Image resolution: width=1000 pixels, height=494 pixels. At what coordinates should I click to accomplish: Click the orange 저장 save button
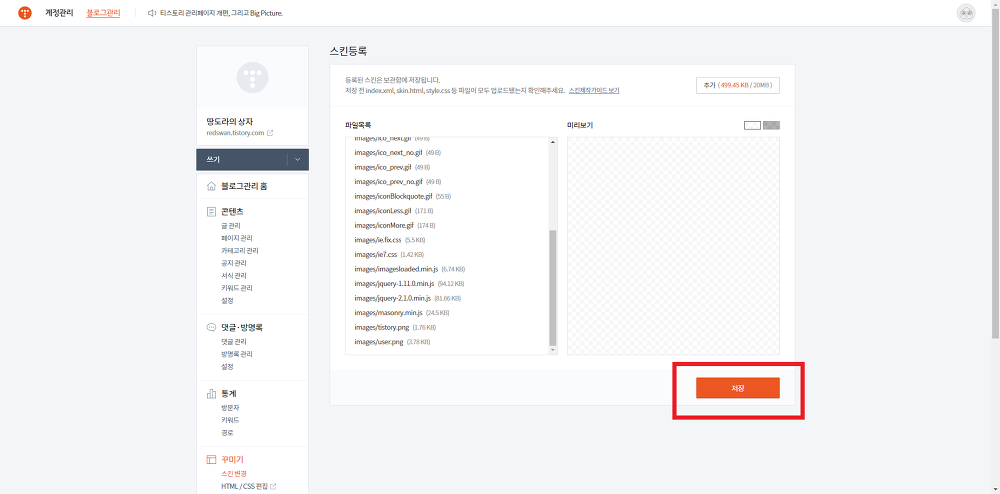point(738,388)
